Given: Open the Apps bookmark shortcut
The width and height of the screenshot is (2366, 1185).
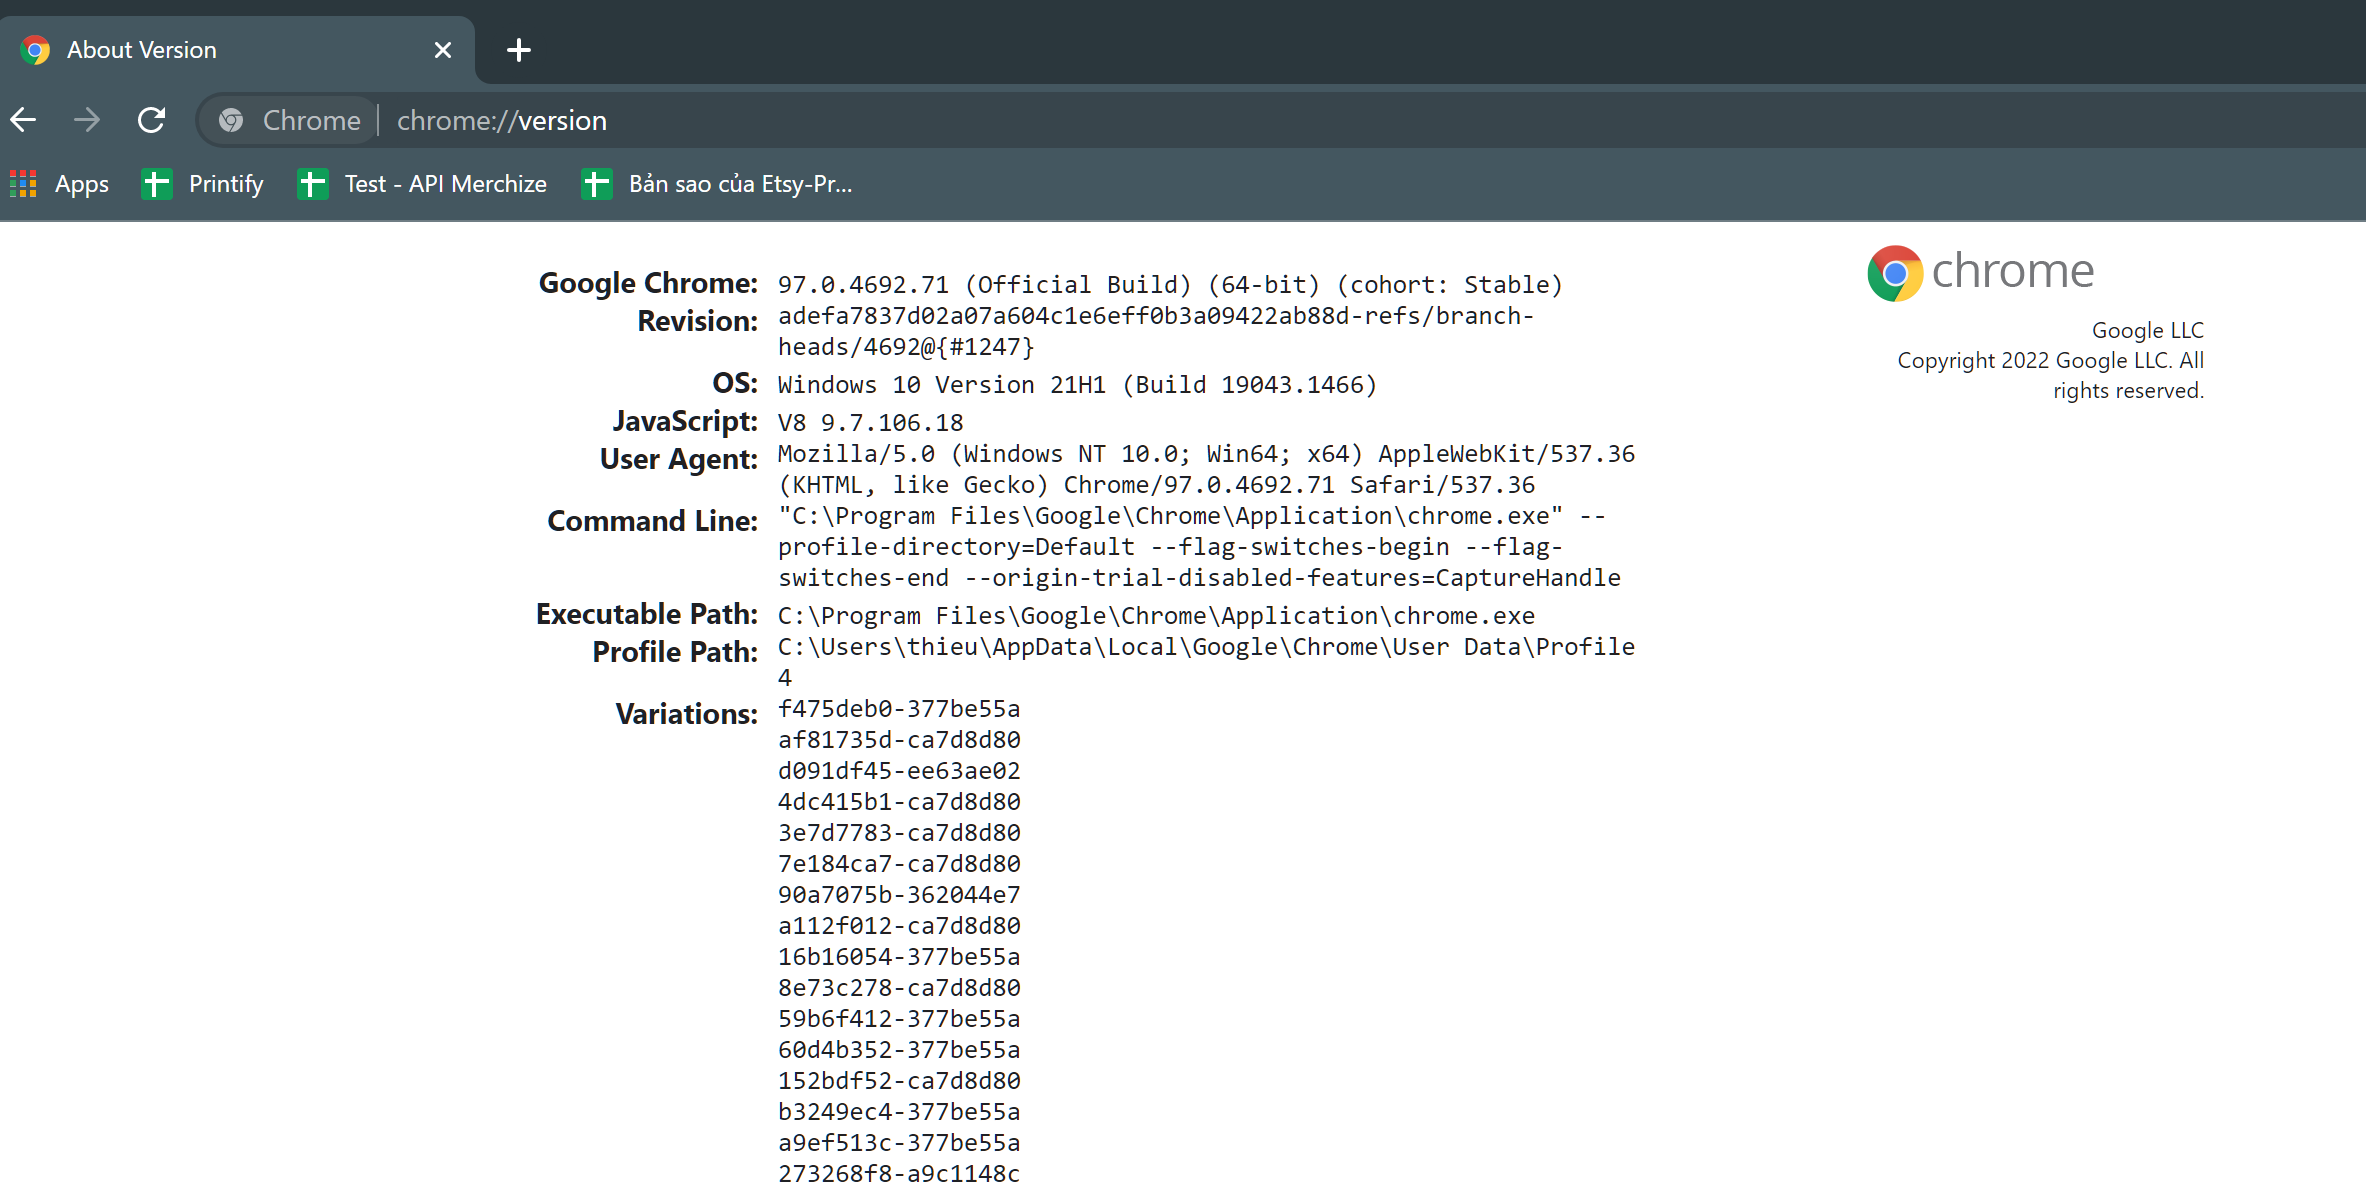Looking at the screenshot, I should pyautogui.click(x=60, y=184).
